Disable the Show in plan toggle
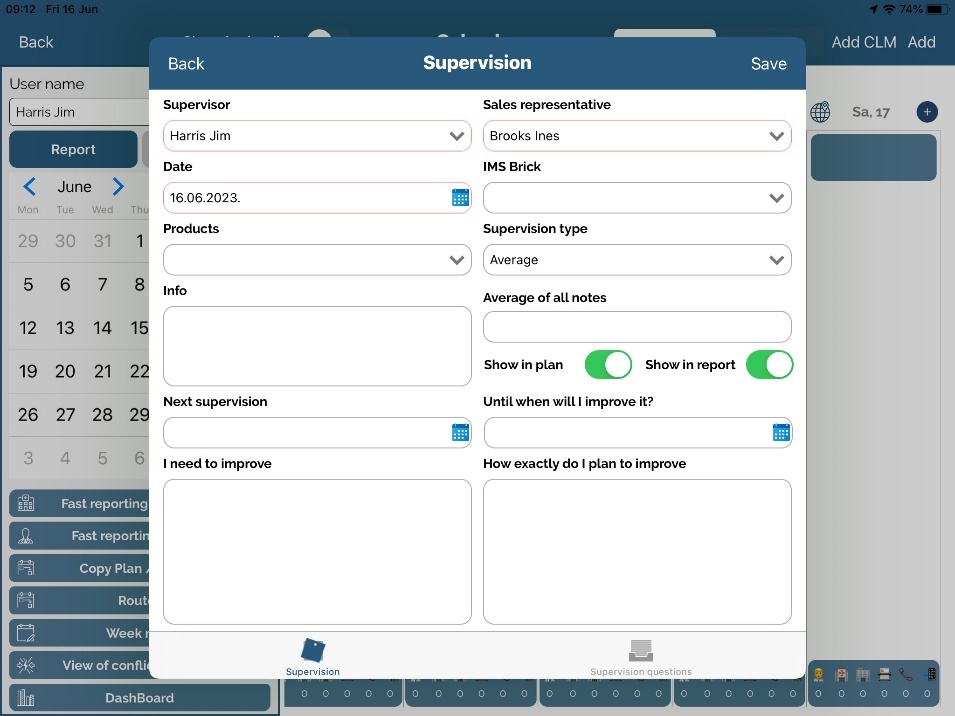955x716 pixels. coord(608,365)
